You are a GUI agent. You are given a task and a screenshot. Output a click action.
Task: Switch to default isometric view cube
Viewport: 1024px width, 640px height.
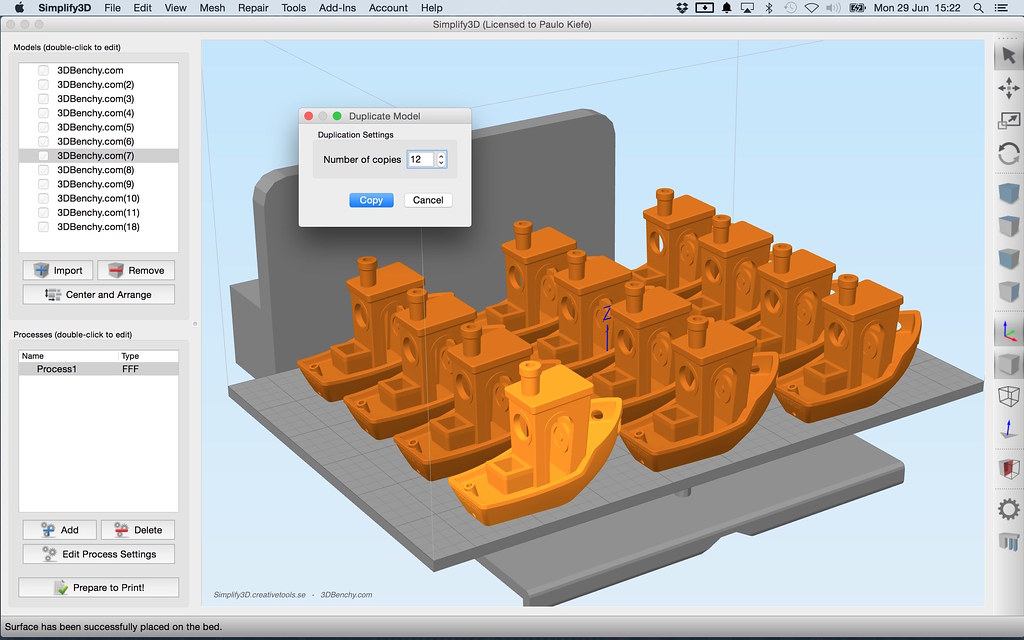[1008, 193]
